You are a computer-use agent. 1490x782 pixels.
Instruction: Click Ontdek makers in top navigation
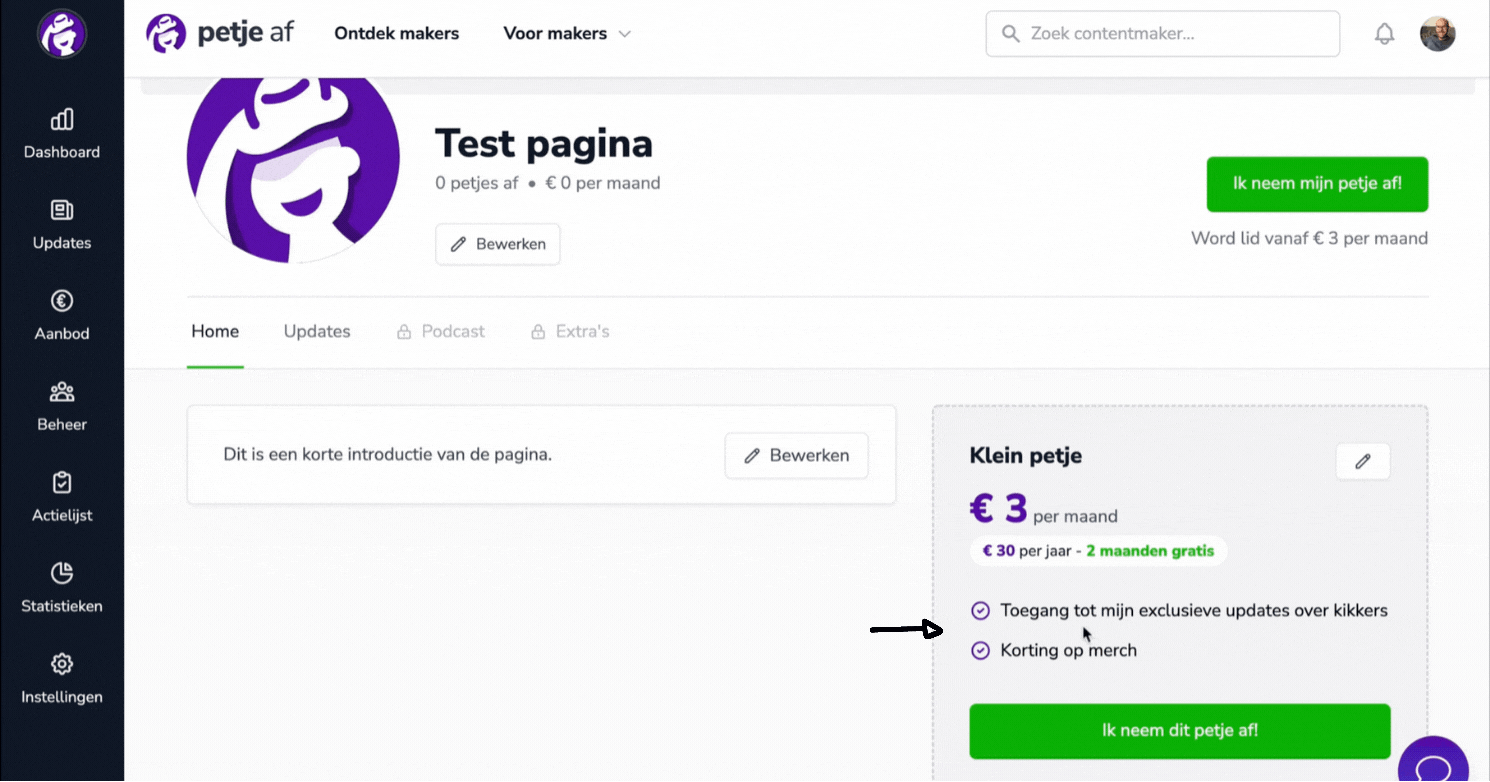click(x=397, y=33)
